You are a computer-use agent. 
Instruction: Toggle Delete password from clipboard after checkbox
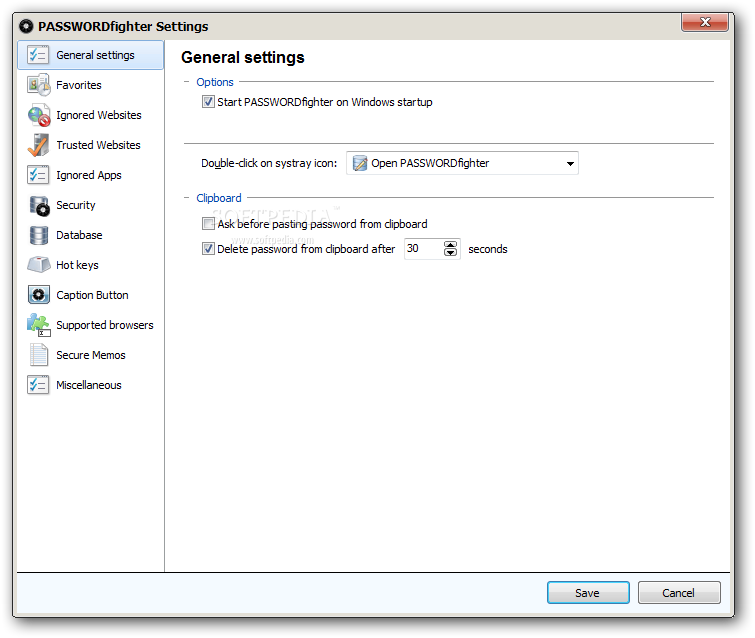(x=208, y=249)
